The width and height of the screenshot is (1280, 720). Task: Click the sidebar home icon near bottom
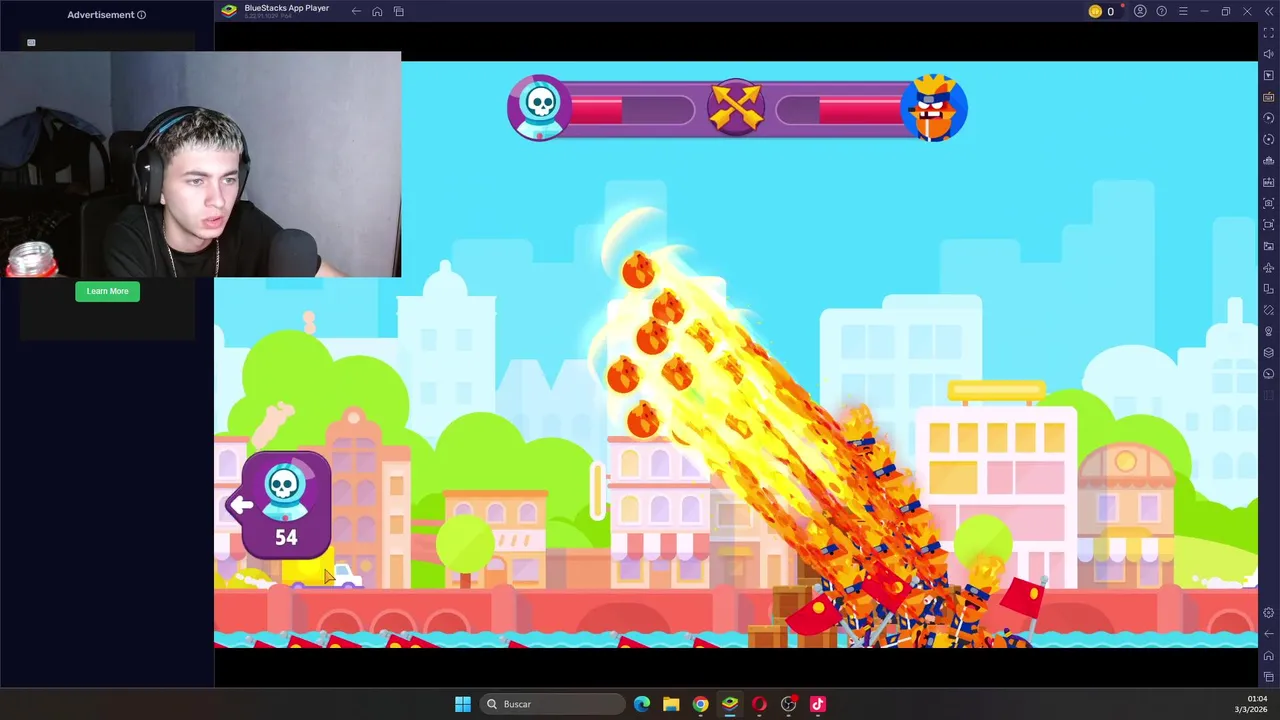1269,656
